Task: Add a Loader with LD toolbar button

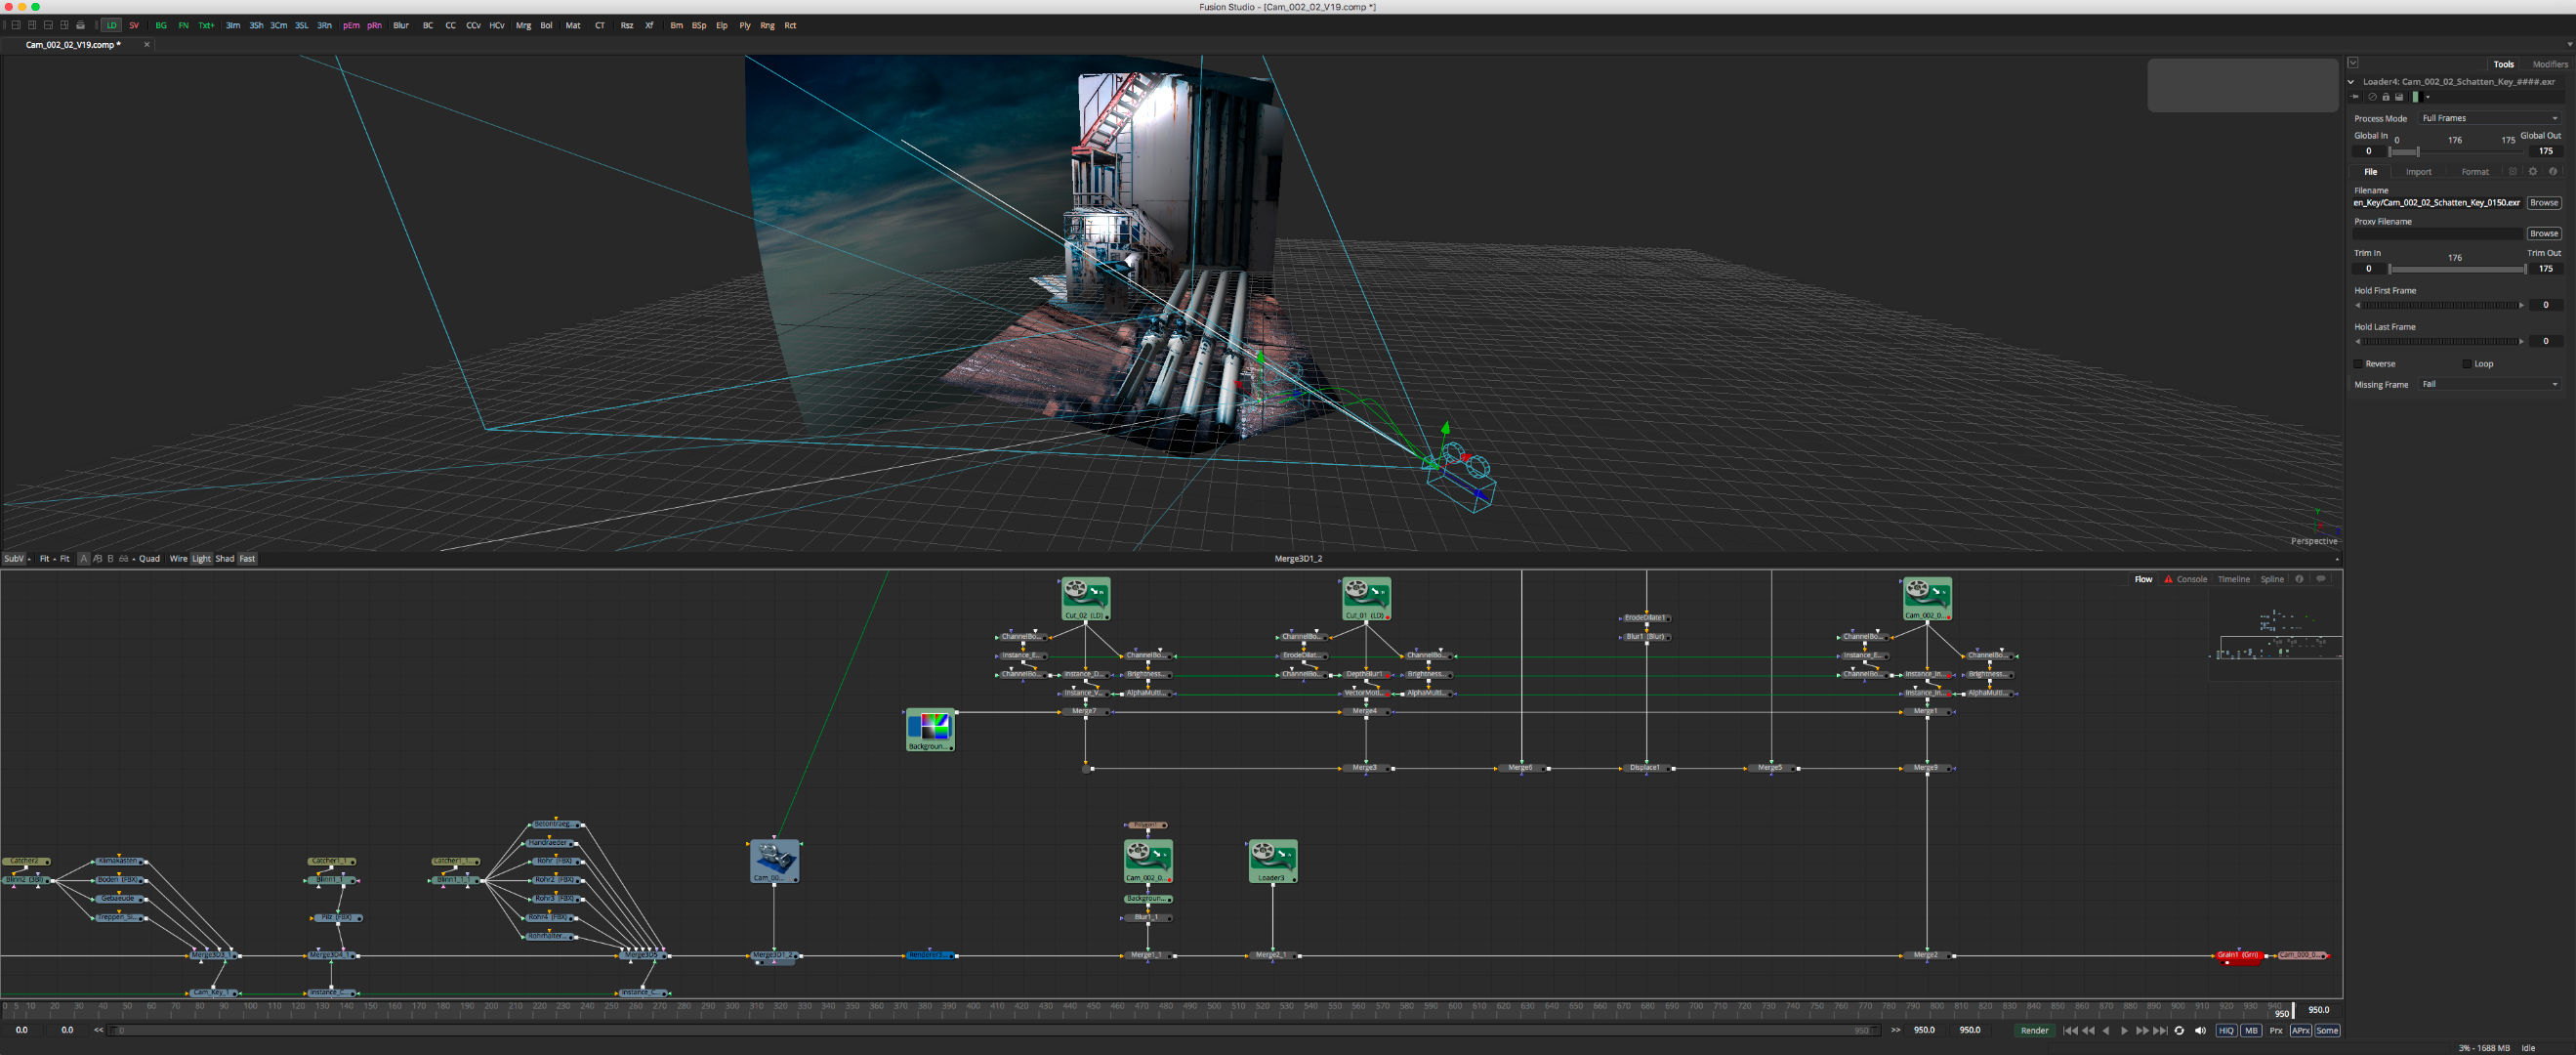Action: (x=111, y=26)
